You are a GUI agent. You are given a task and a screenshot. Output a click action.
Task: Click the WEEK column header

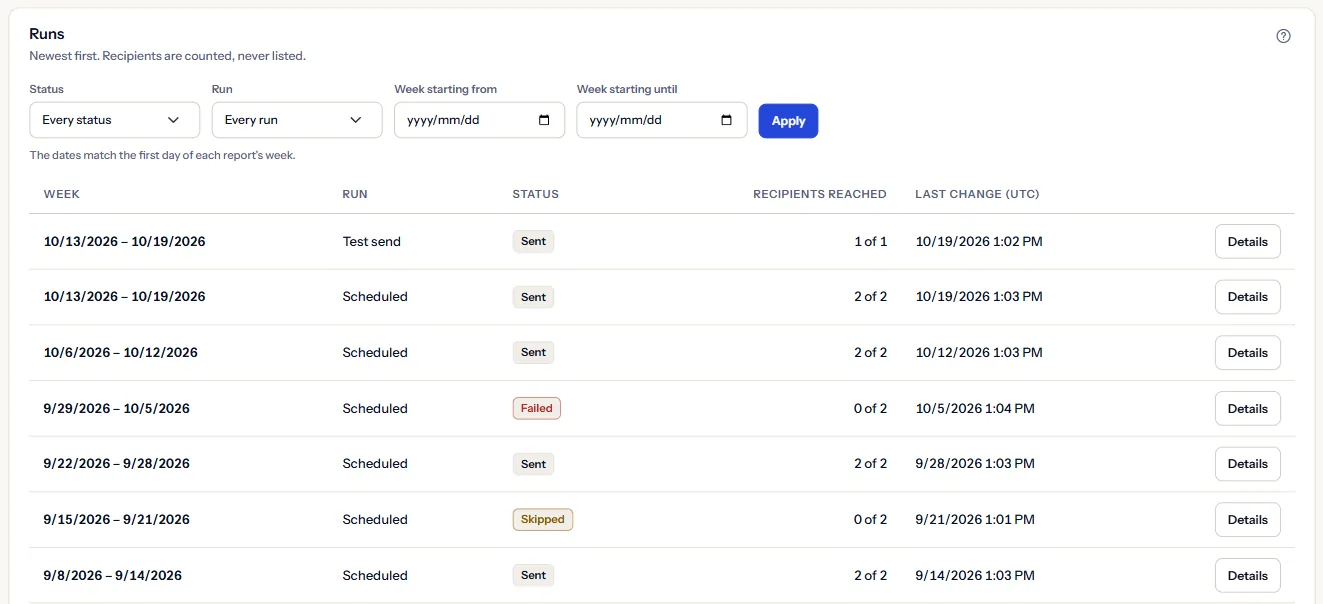click(x=62, y=194)
